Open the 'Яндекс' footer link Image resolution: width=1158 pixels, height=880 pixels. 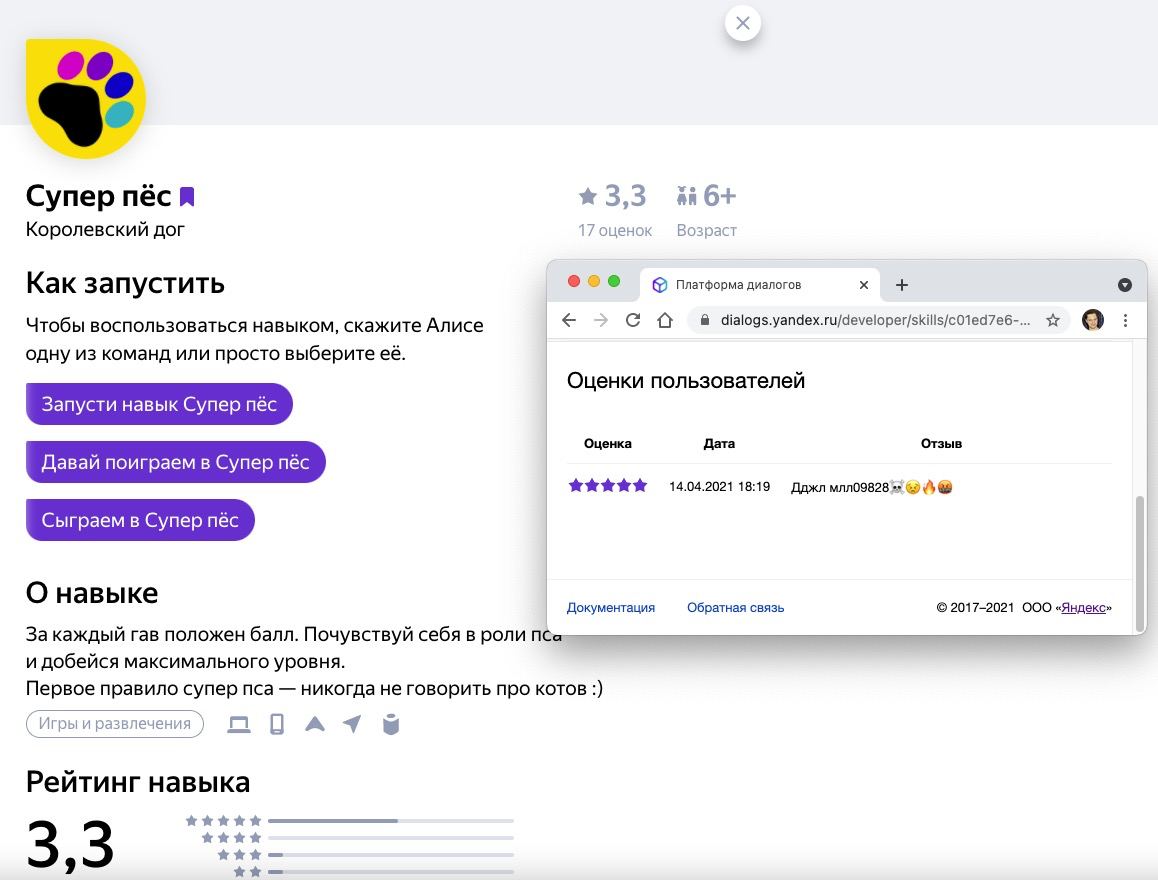[1083, 608]
